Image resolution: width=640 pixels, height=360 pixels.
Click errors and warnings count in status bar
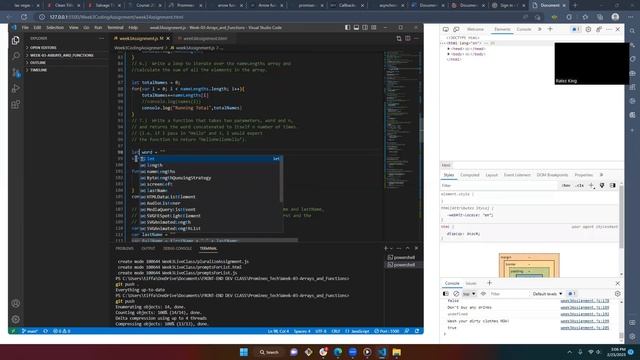(62, 331)
